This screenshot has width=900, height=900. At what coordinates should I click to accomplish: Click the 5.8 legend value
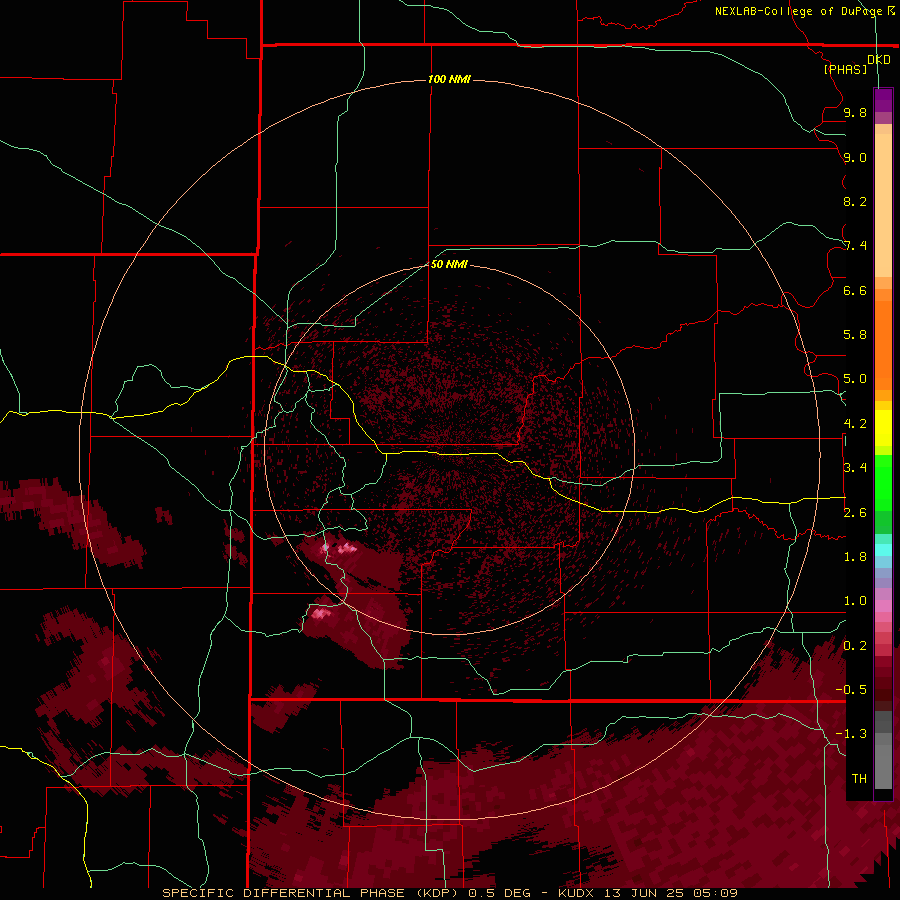pos(855,335)
